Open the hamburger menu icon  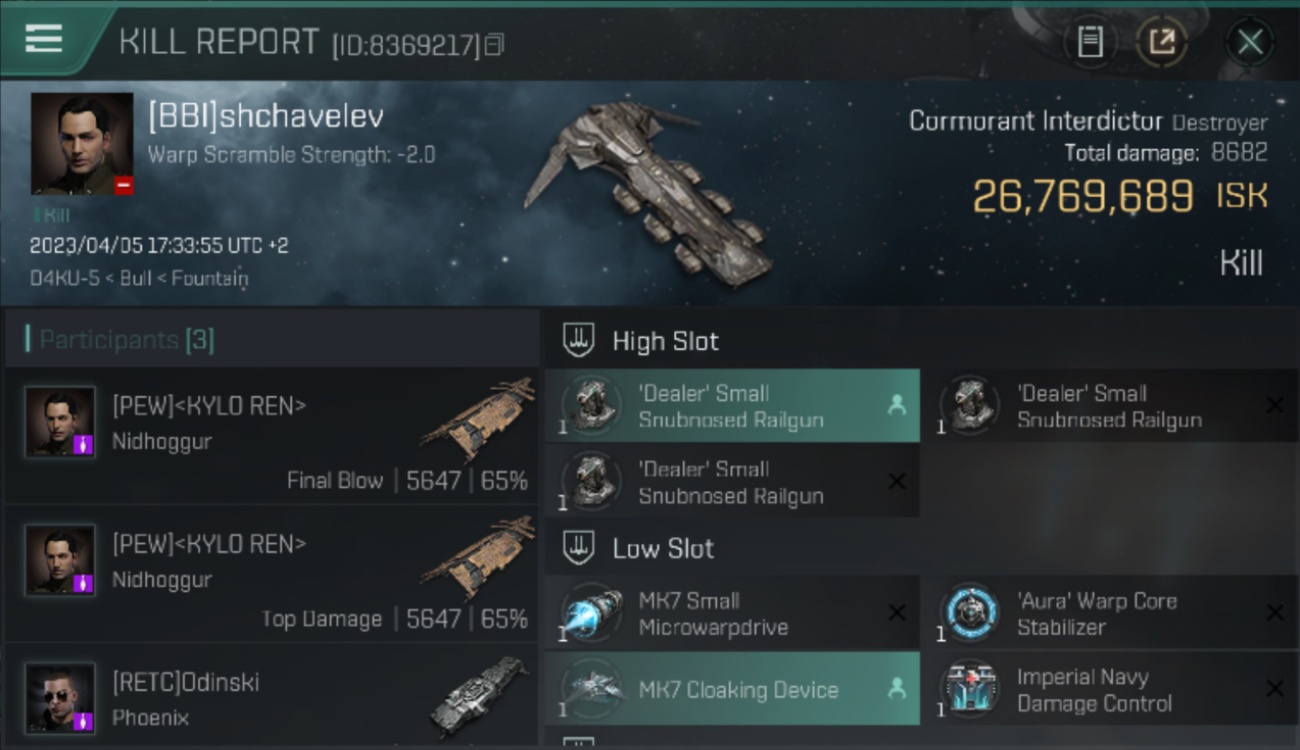(x=43, y=39)
